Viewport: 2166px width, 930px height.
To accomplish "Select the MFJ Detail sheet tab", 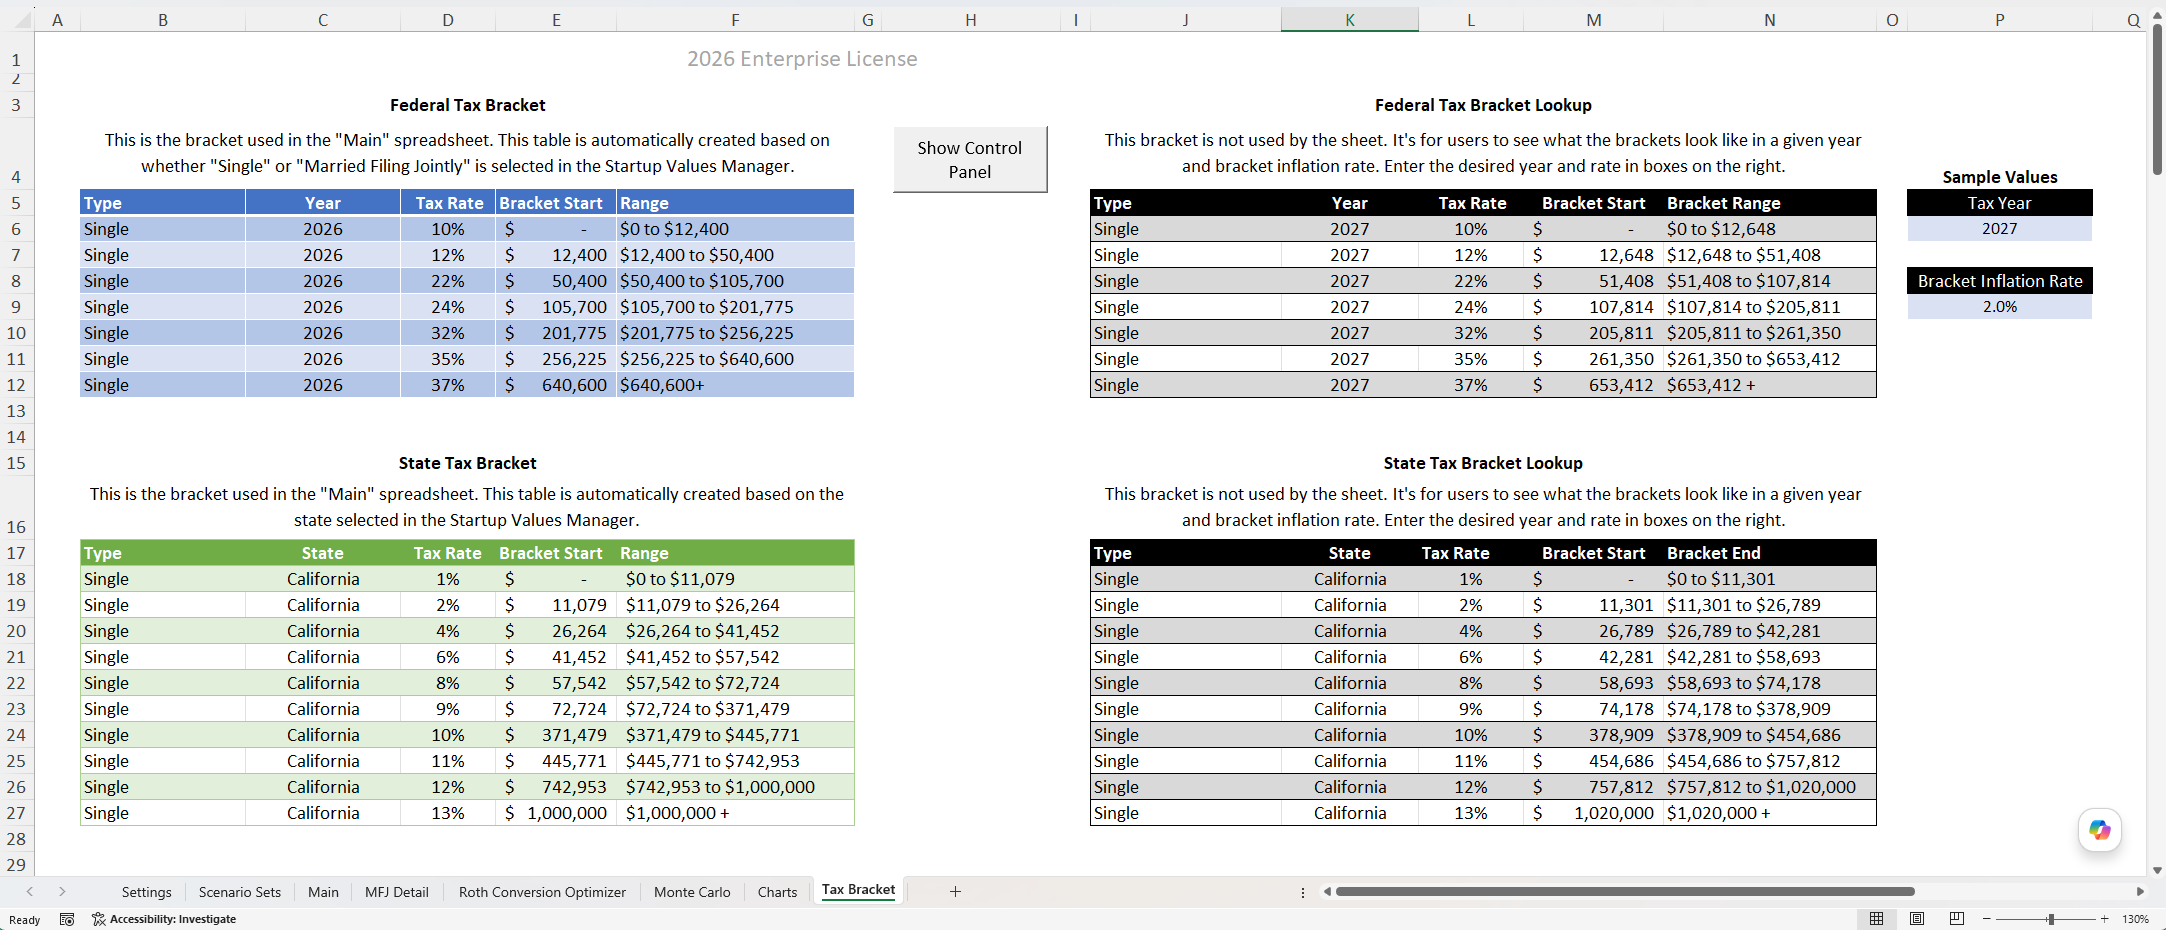I will pyautogui.click(x=396, y=892).
